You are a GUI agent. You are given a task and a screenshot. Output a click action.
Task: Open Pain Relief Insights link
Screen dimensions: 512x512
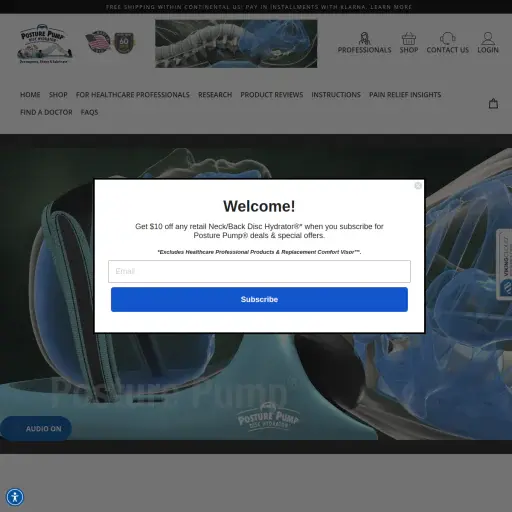point(405,95)
